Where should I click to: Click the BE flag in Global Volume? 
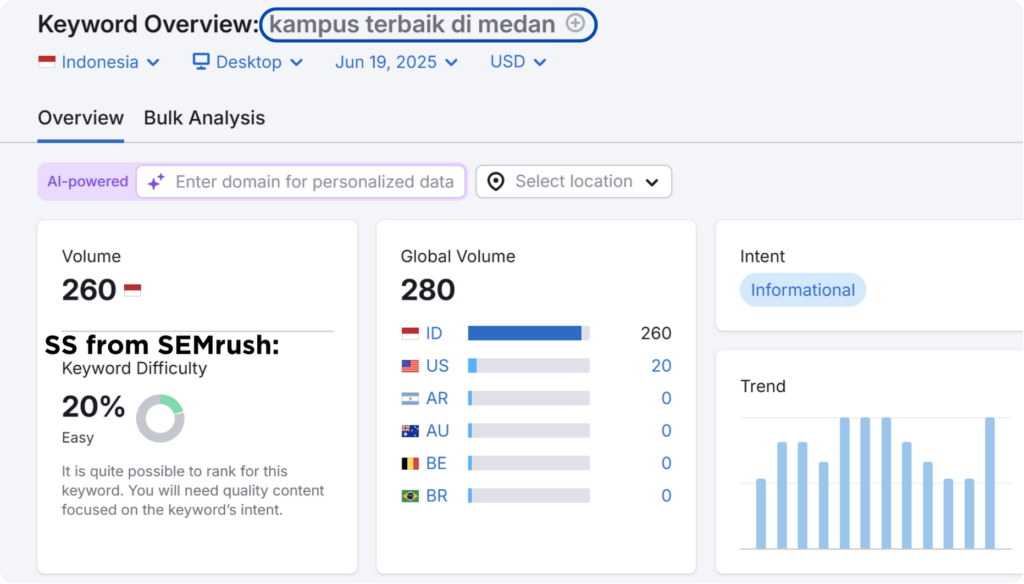tap(410, 463)
